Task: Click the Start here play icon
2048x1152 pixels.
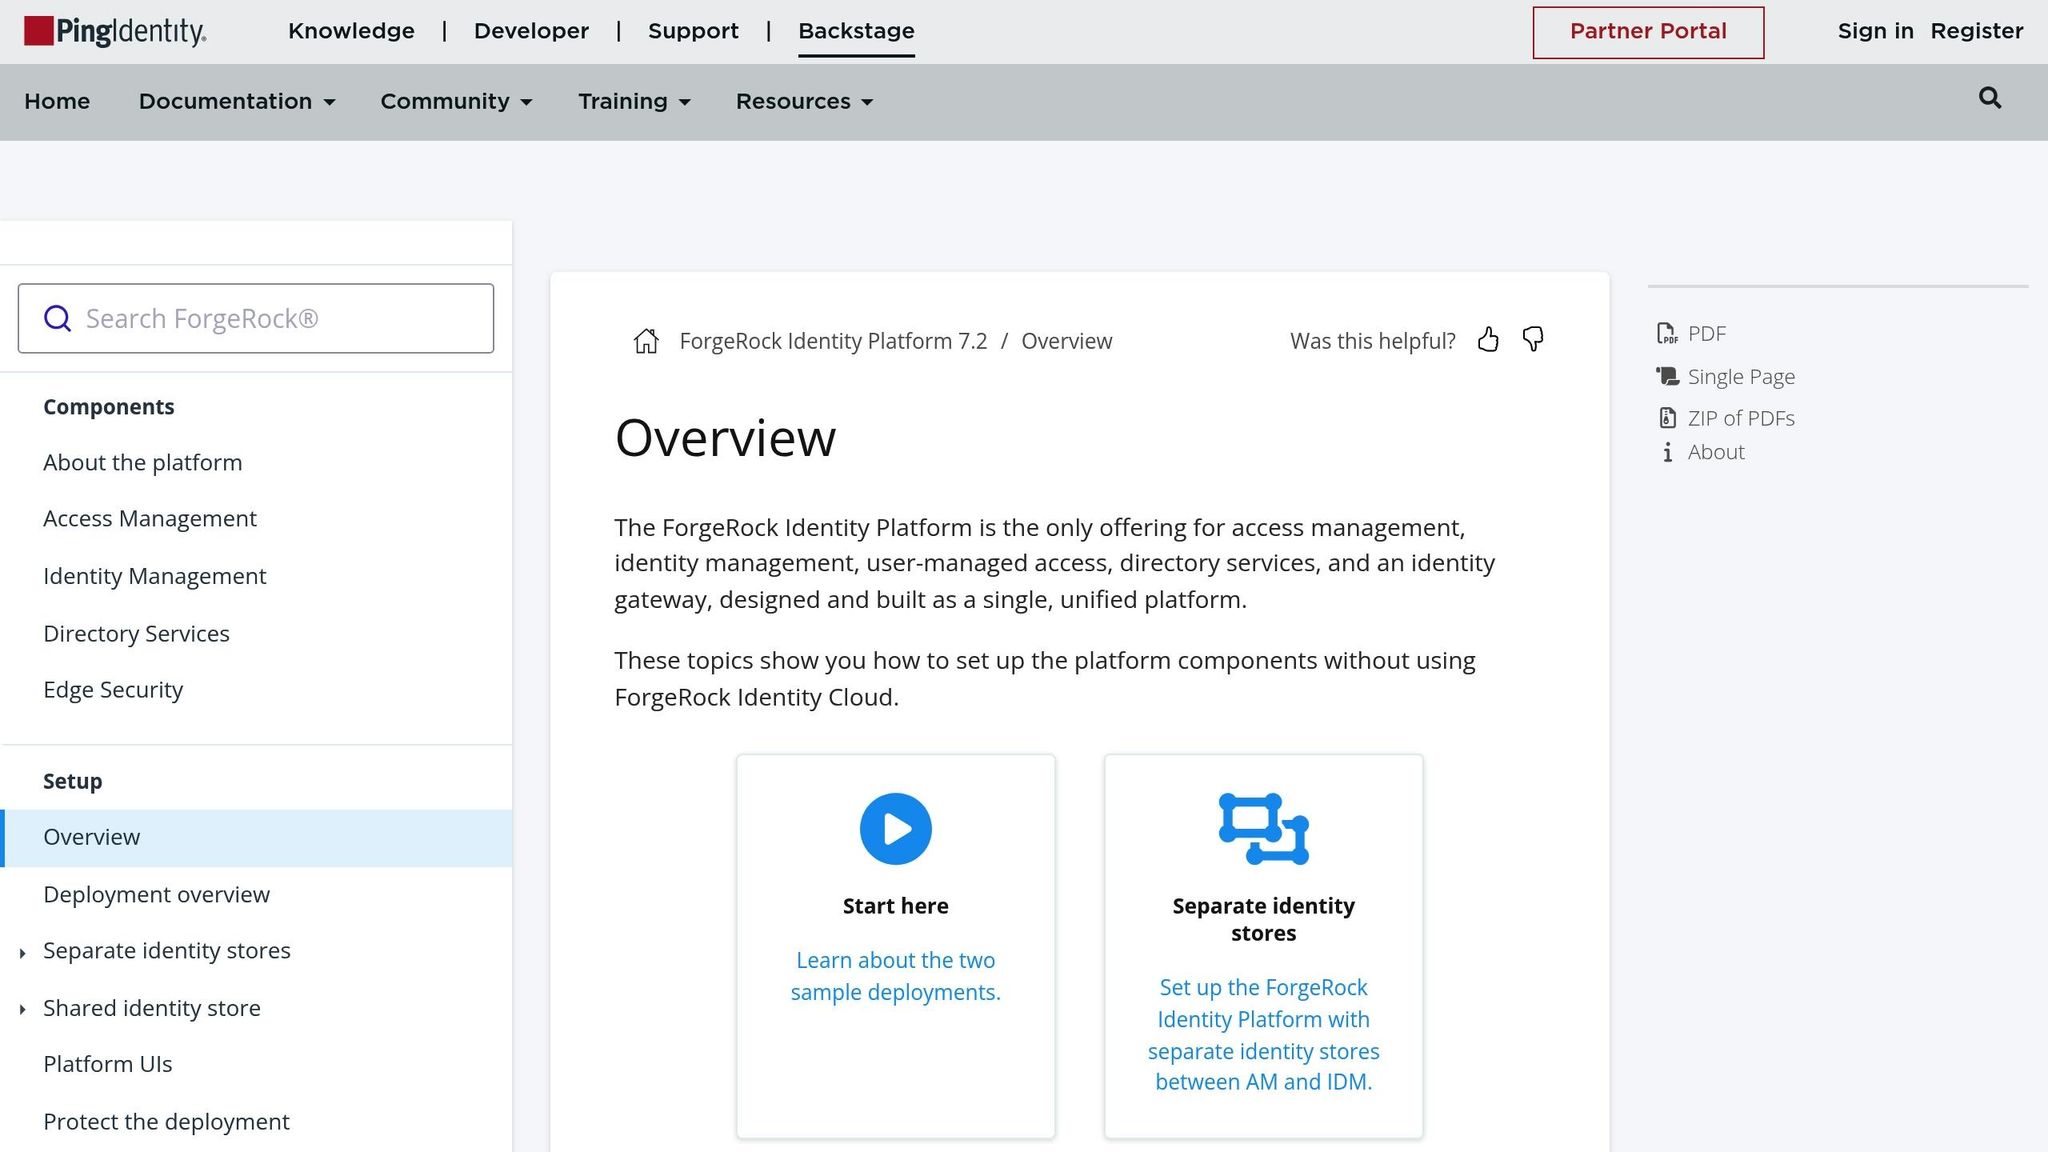Action: (x=895, y=829)
